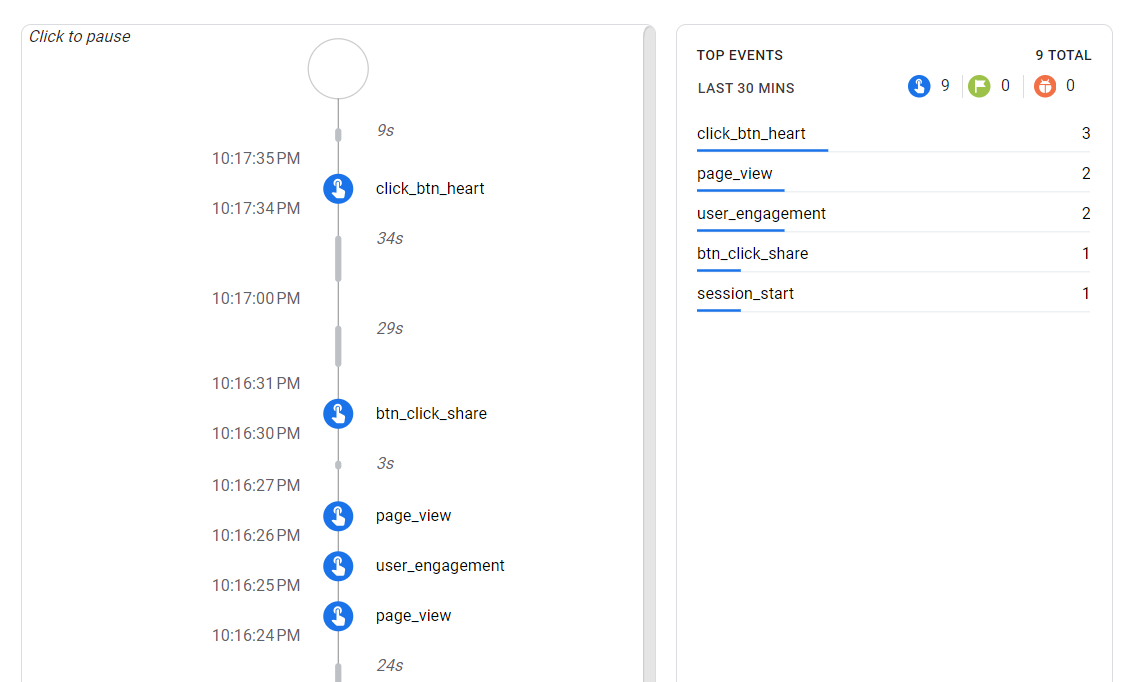
Task: Click the 'Click to pause' text
Action: coord(80,37)
